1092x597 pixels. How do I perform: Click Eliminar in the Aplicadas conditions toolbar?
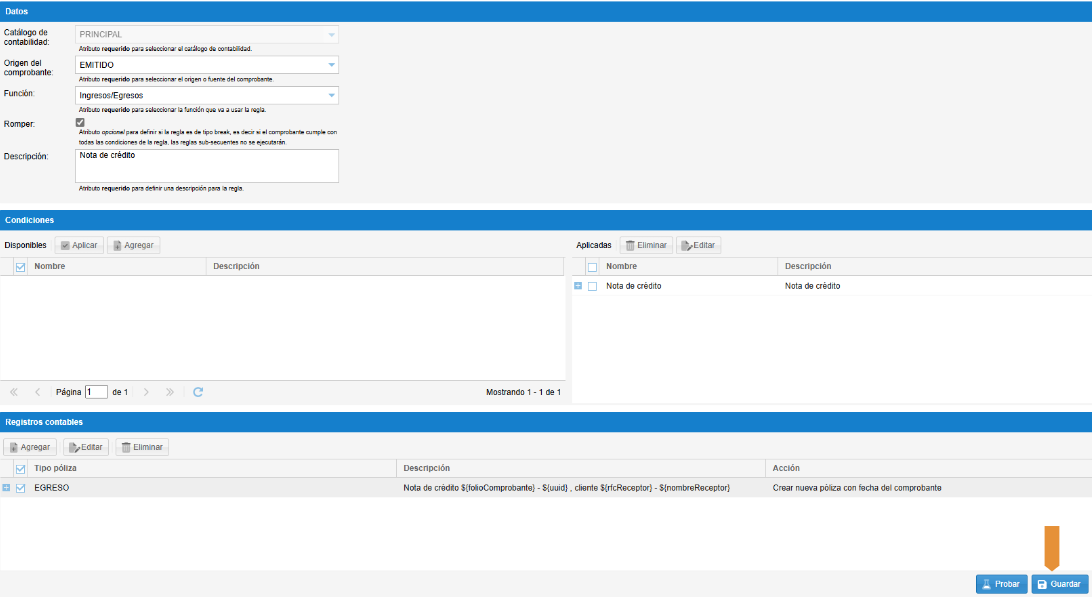pos(645,245)
